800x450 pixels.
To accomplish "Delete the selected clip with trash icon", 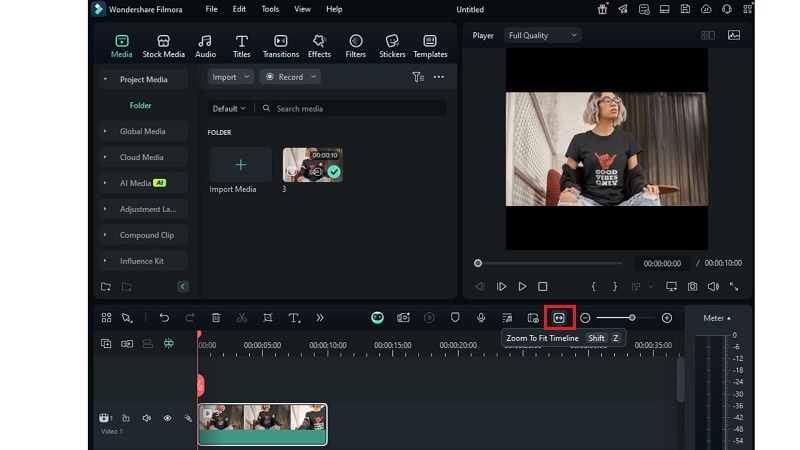I will click(216, 318).
